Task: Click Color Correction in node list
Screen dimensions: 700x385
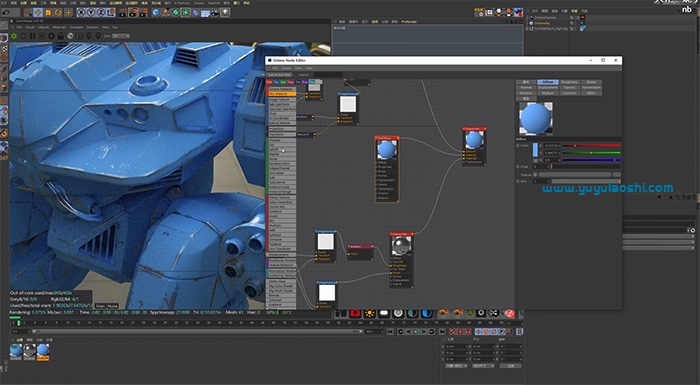Action: click(x=282, y=202)
